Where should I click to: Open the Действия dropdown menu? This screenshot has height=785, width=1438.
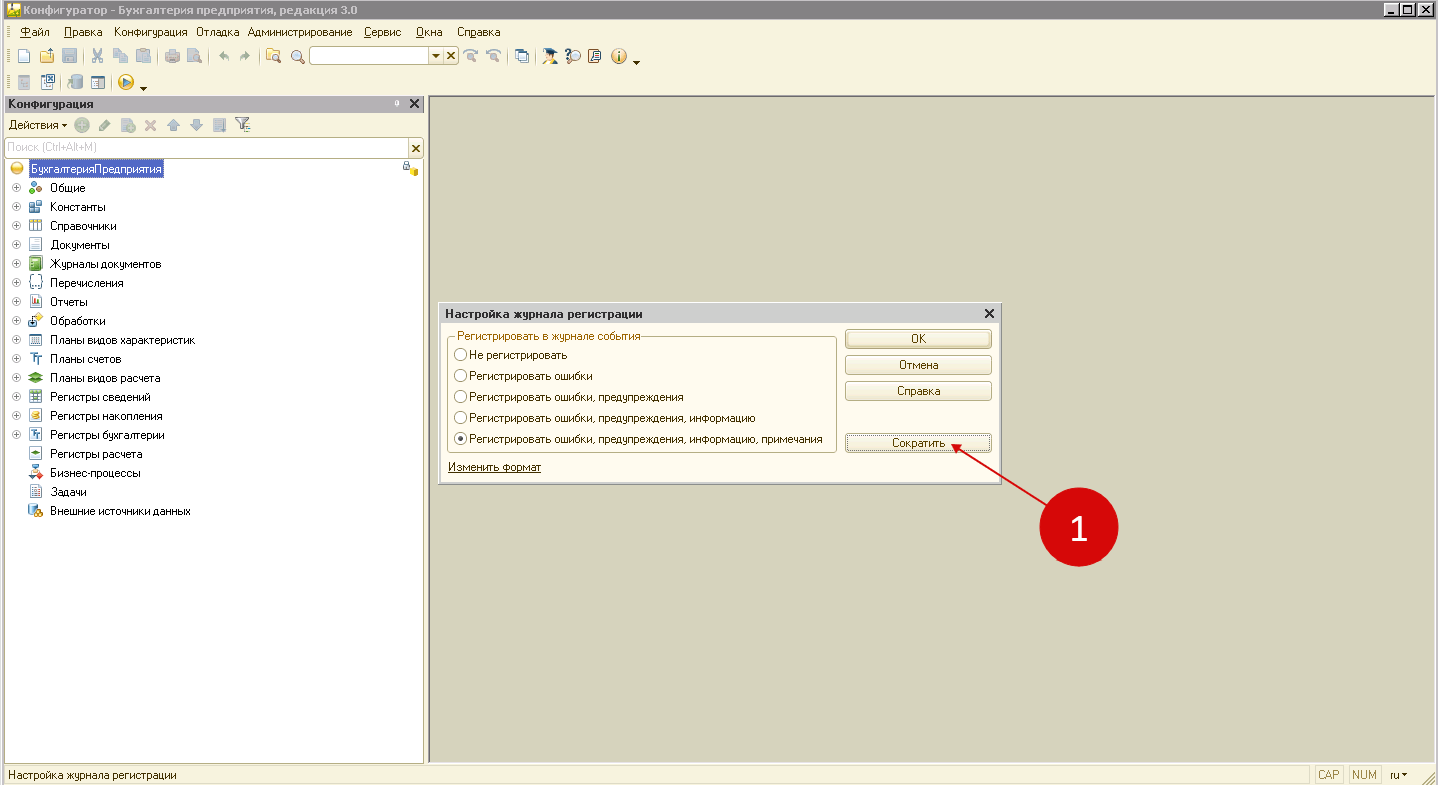pos(37,125)
